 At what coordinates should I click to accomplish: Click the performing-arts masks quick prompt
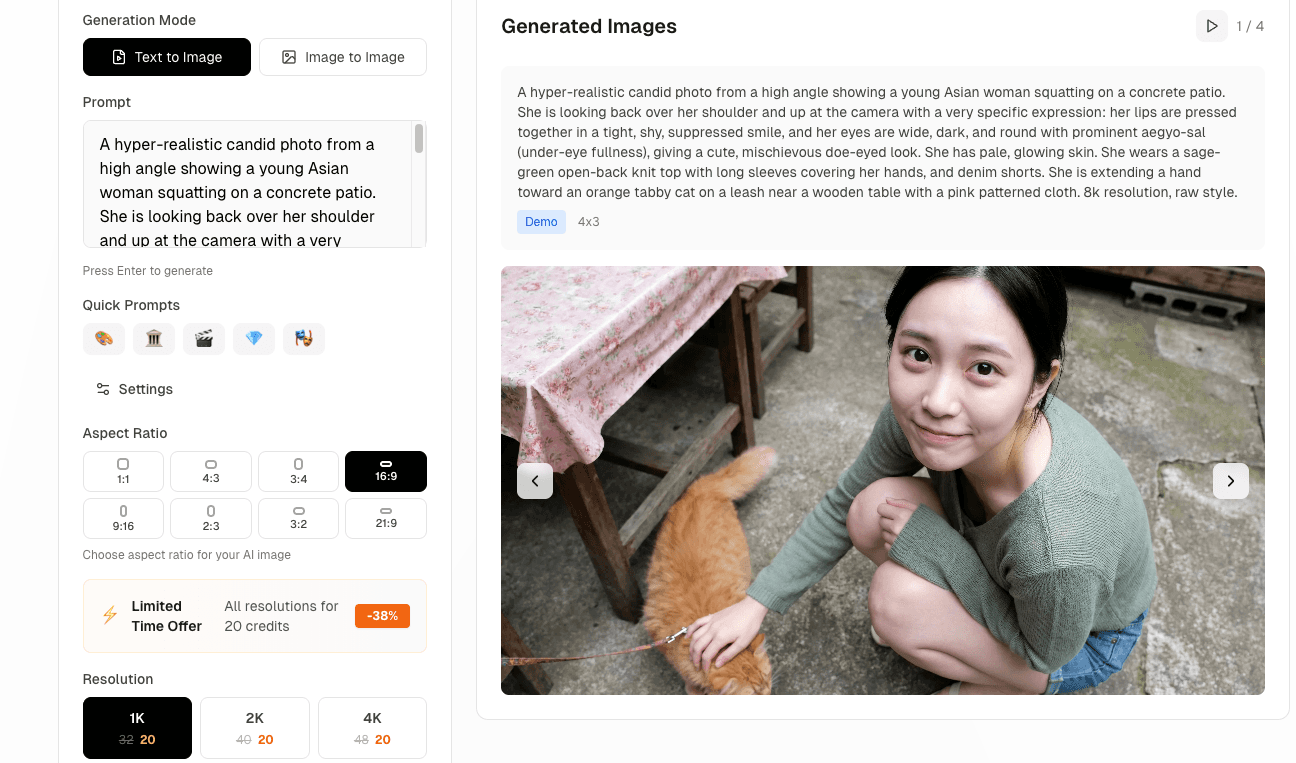point(304,339)
